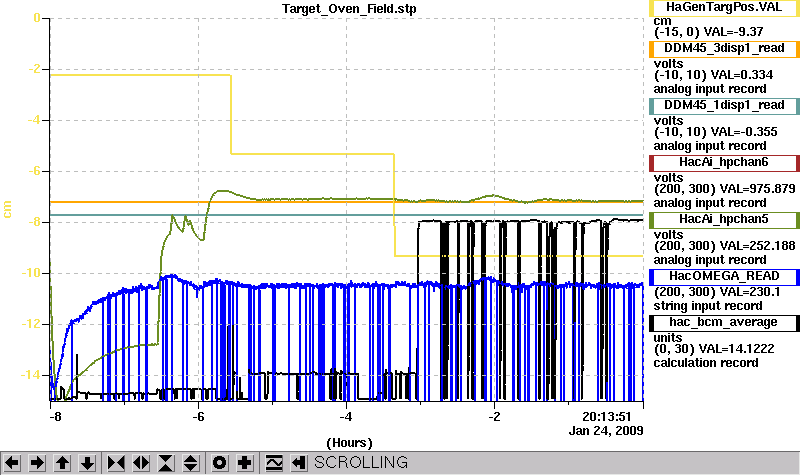Click 'units' under hac_bcm_average
The width and height of the screenshot is (800, 475).
tap(667, 338)
